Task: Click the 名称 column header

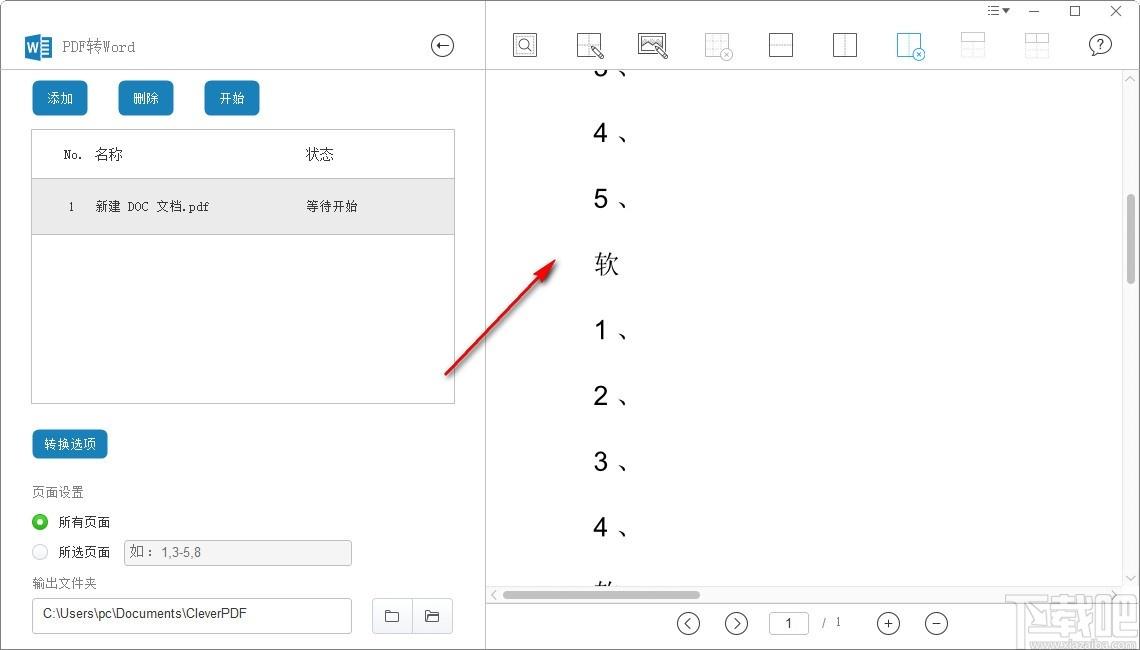Action: tap(108, 154)
